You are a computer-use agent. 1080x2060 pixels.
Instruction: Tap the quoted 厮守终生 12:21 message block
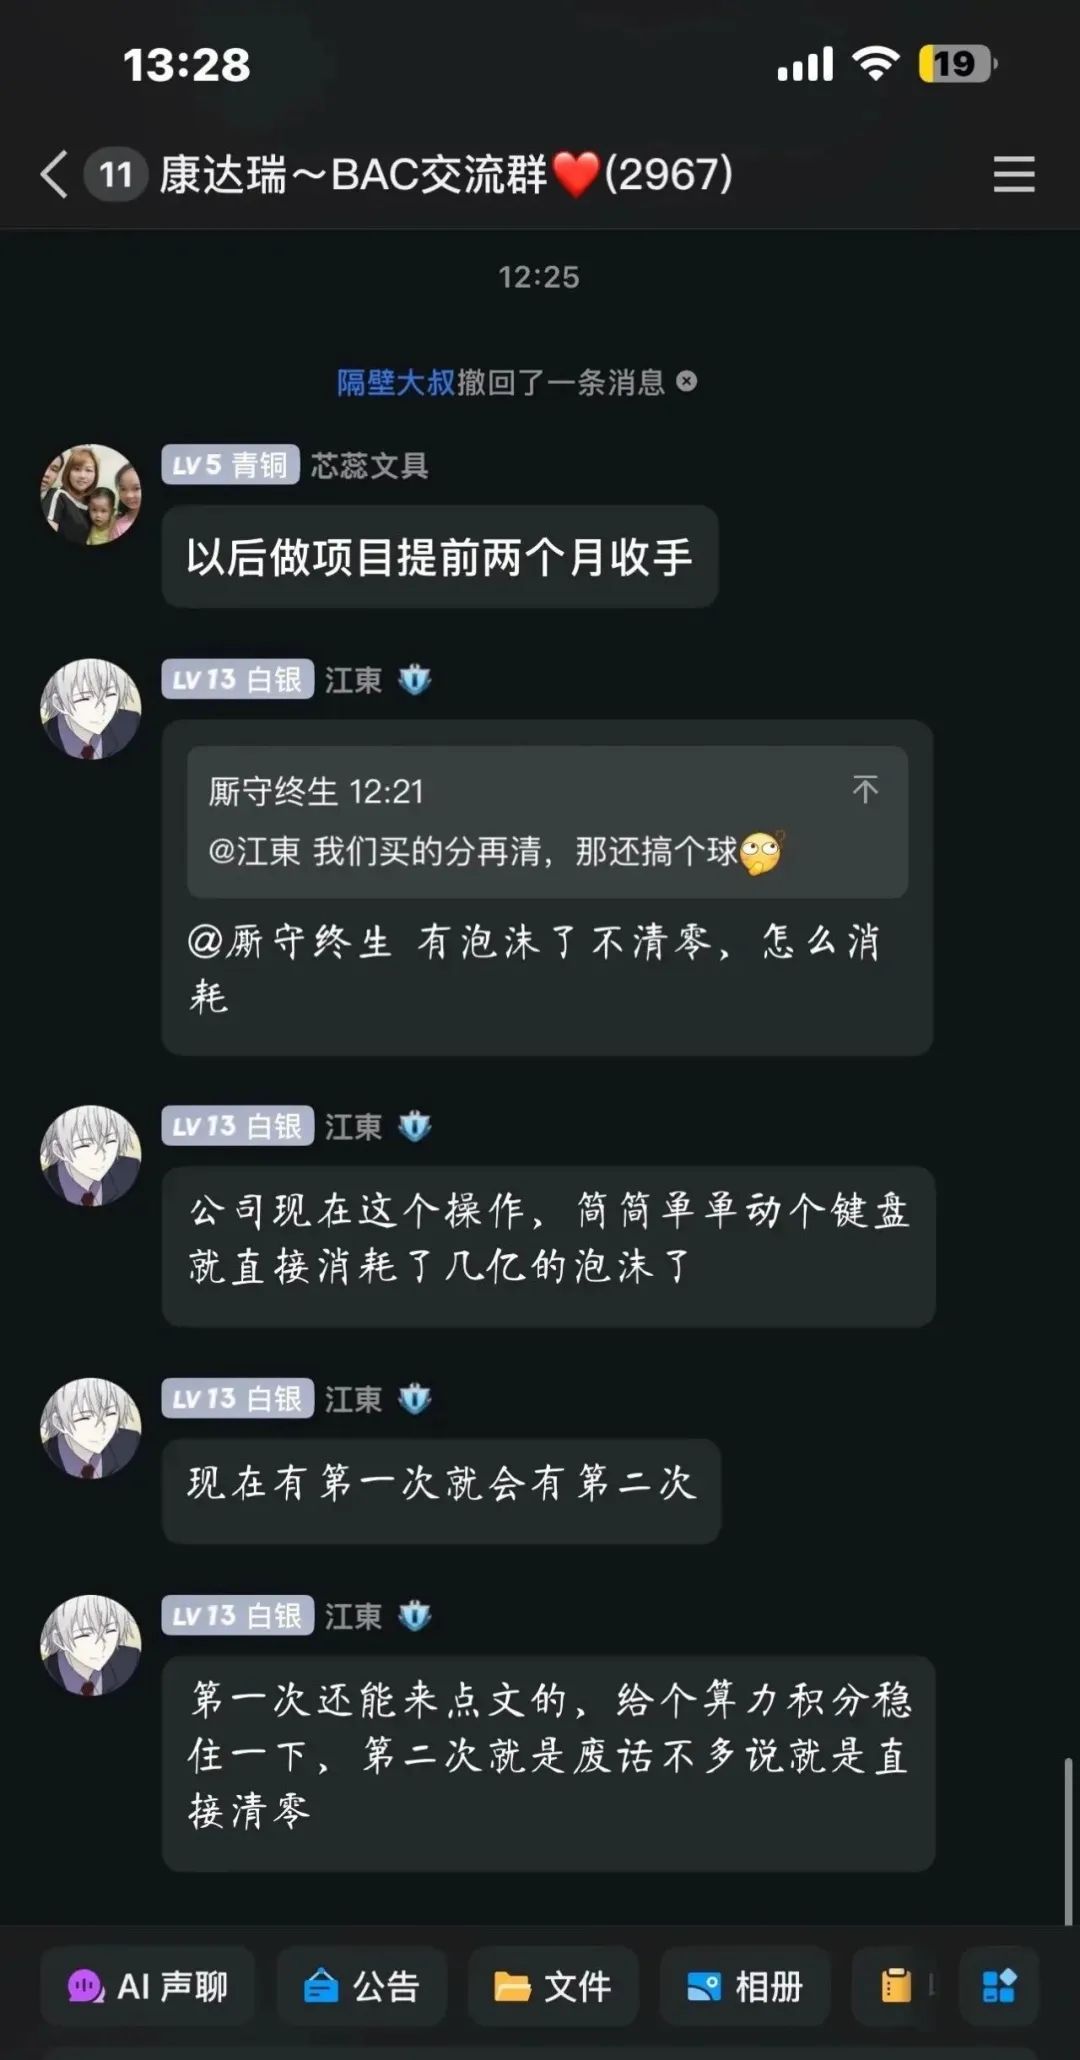[x=547, y=822]
